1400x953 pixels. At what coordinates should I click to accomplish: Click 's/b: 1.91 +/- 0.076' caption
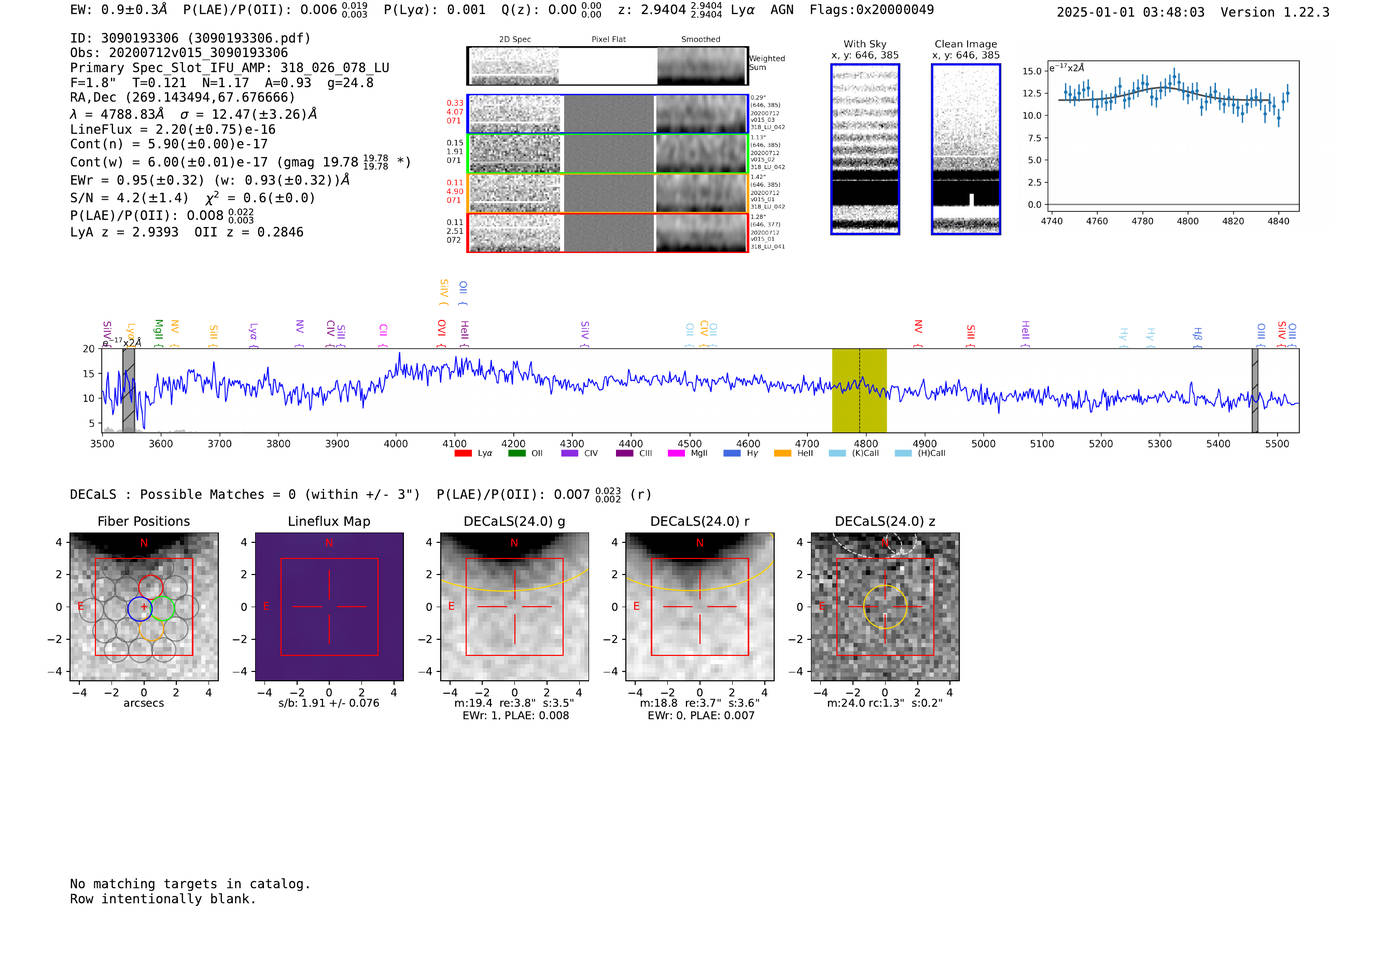[329, 703]
